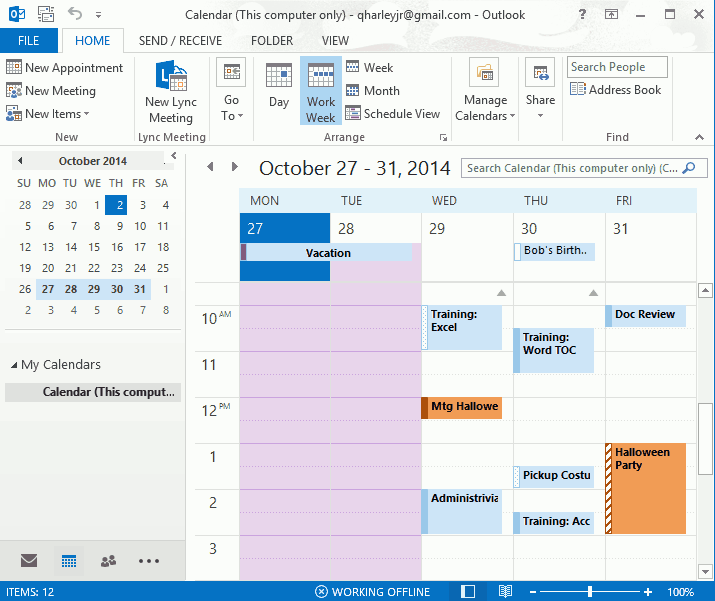Screen dimensions: 715x601
Task: Click the zoom slider in status bar
Action: point(590,592)
